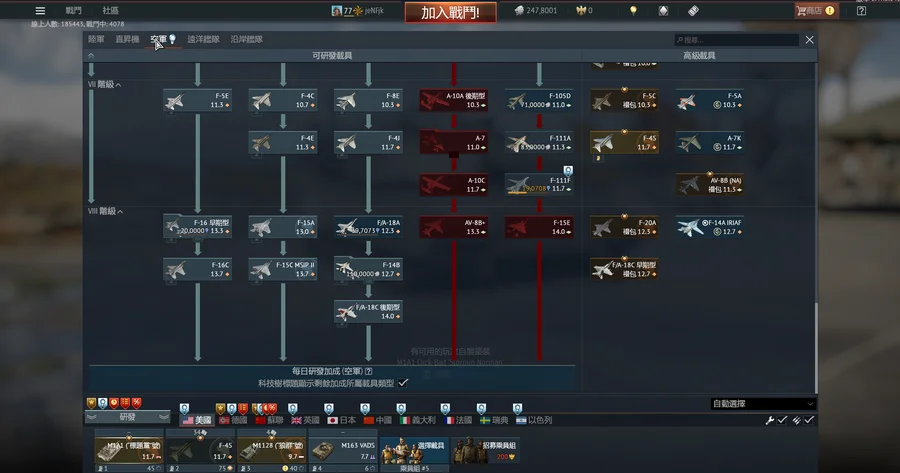Screen dimensions: 900x473
Task: Select the M1A1 crew slot
Action: pos(129,451)
